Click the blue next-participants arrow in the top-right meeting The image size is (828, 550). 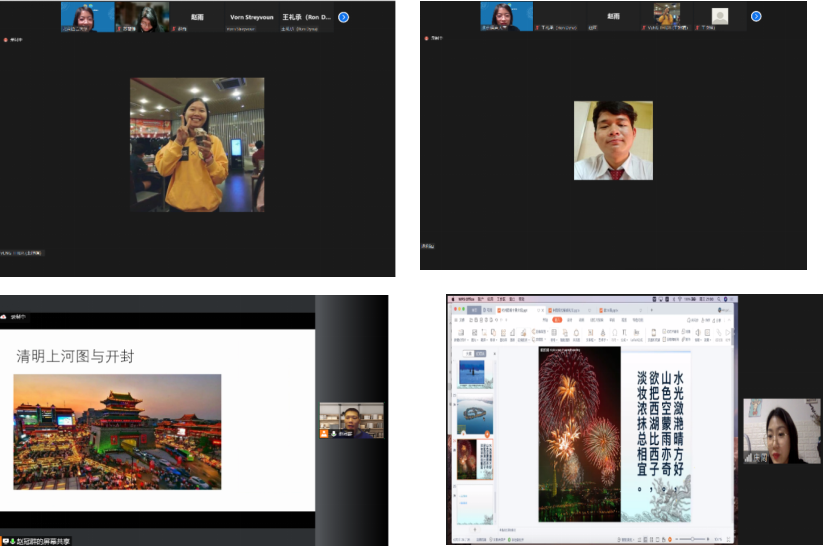(x=756, y=16)
